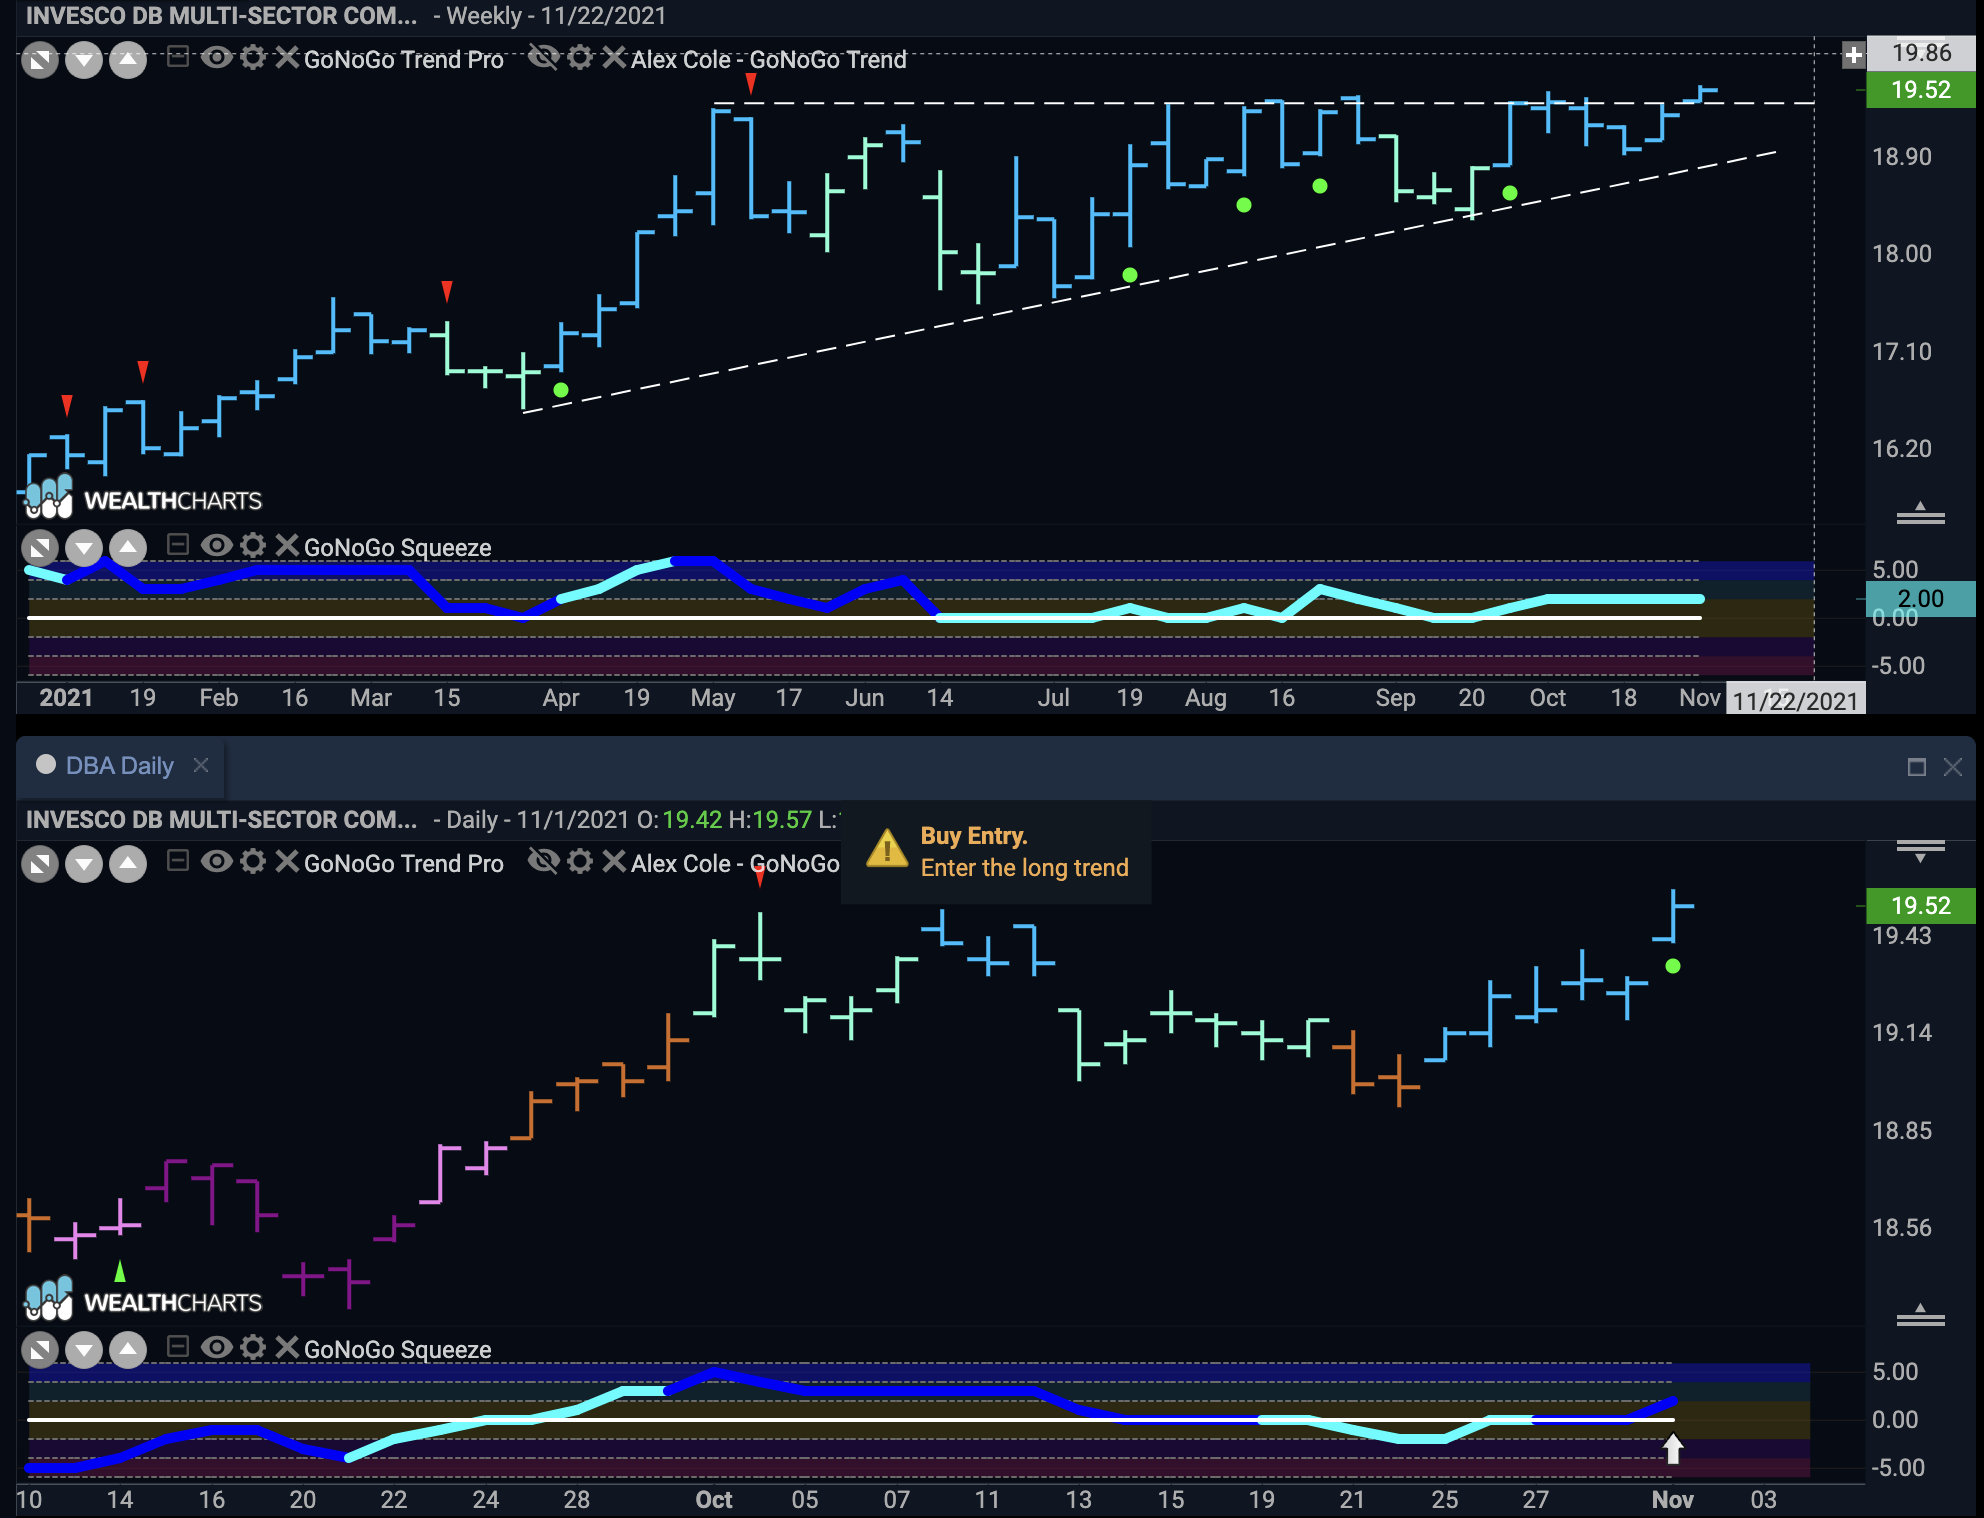Click the Oct label on weekly time axis
1984x1518 pixels.
point(1547,698)
